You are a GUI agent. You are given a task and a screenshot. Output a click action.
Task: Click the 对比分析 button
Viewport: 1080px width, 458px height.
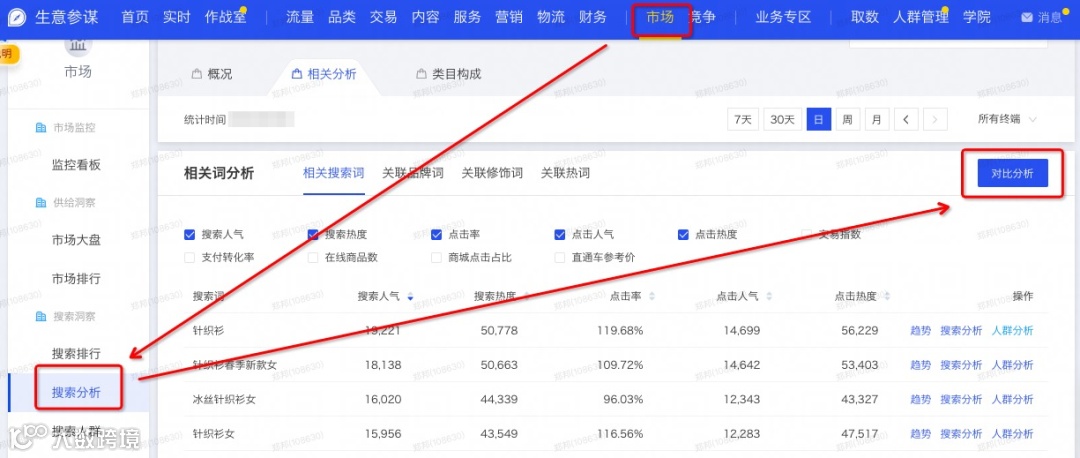click(1012, 174)
